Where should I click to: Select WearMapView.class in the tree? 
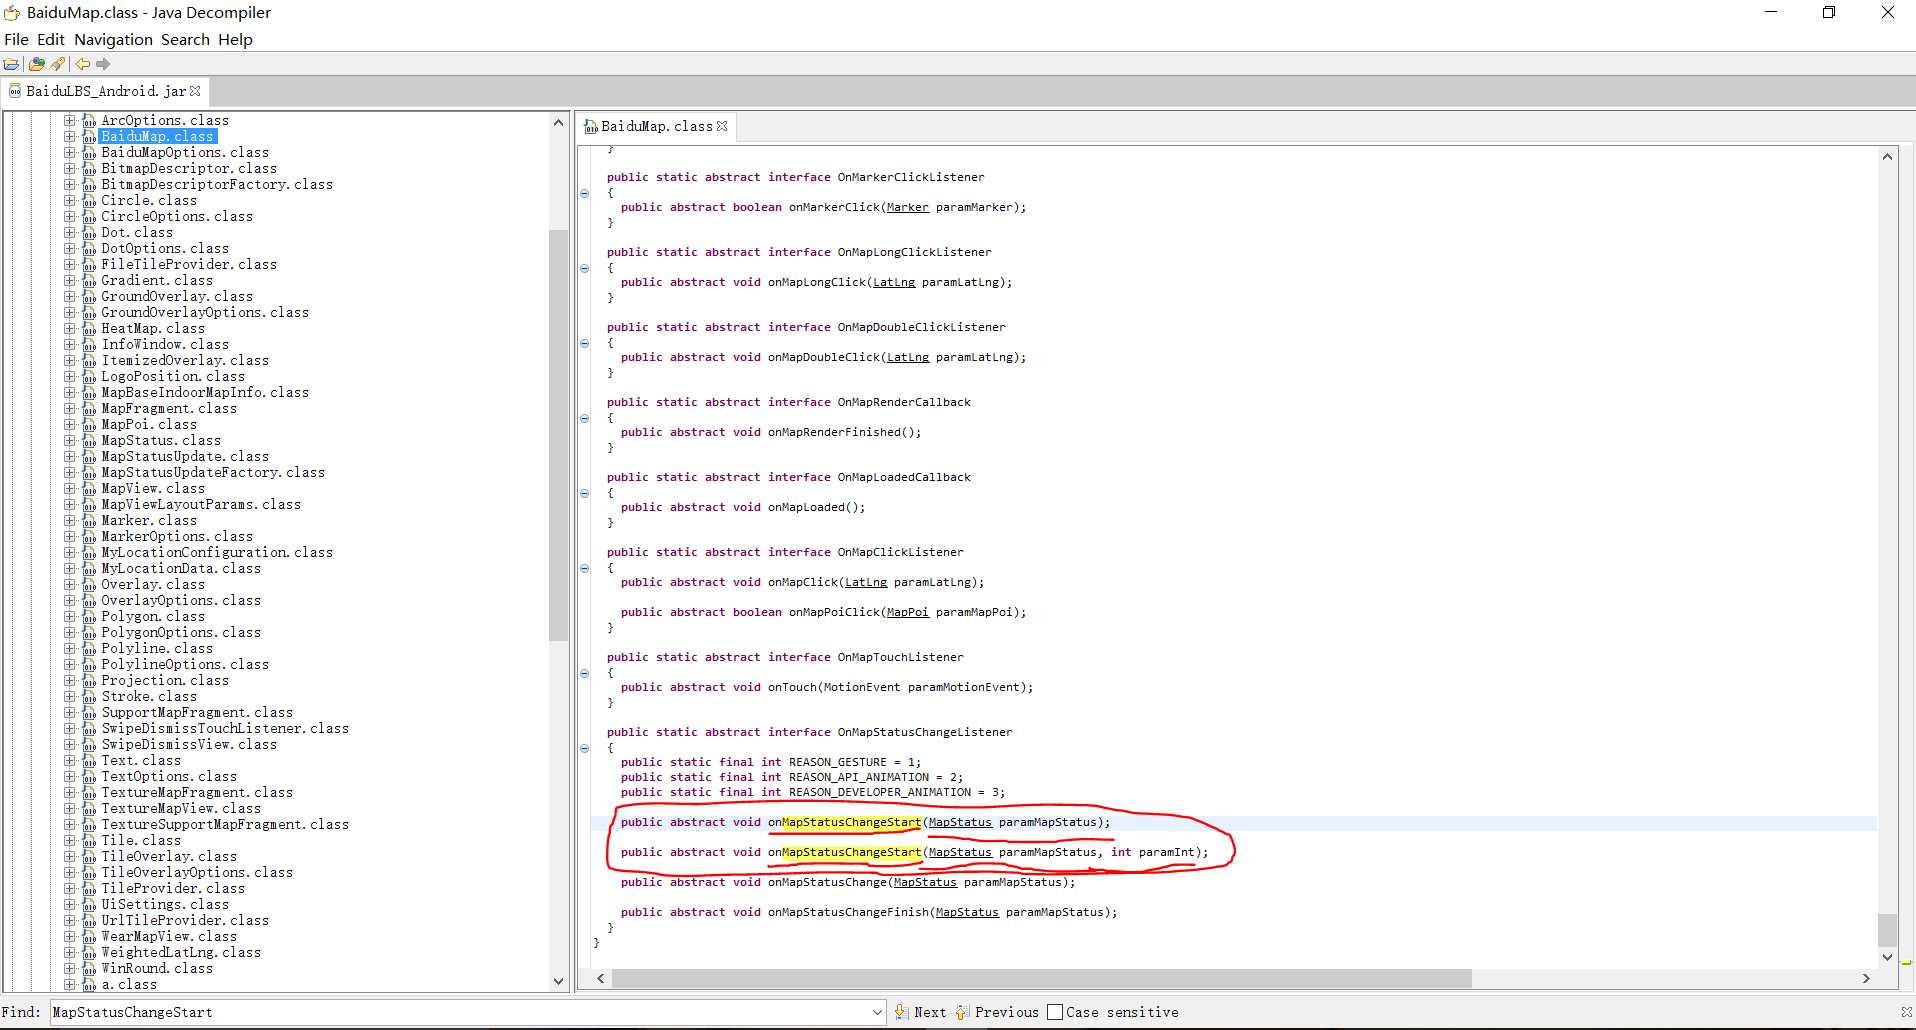click(168, 937)
